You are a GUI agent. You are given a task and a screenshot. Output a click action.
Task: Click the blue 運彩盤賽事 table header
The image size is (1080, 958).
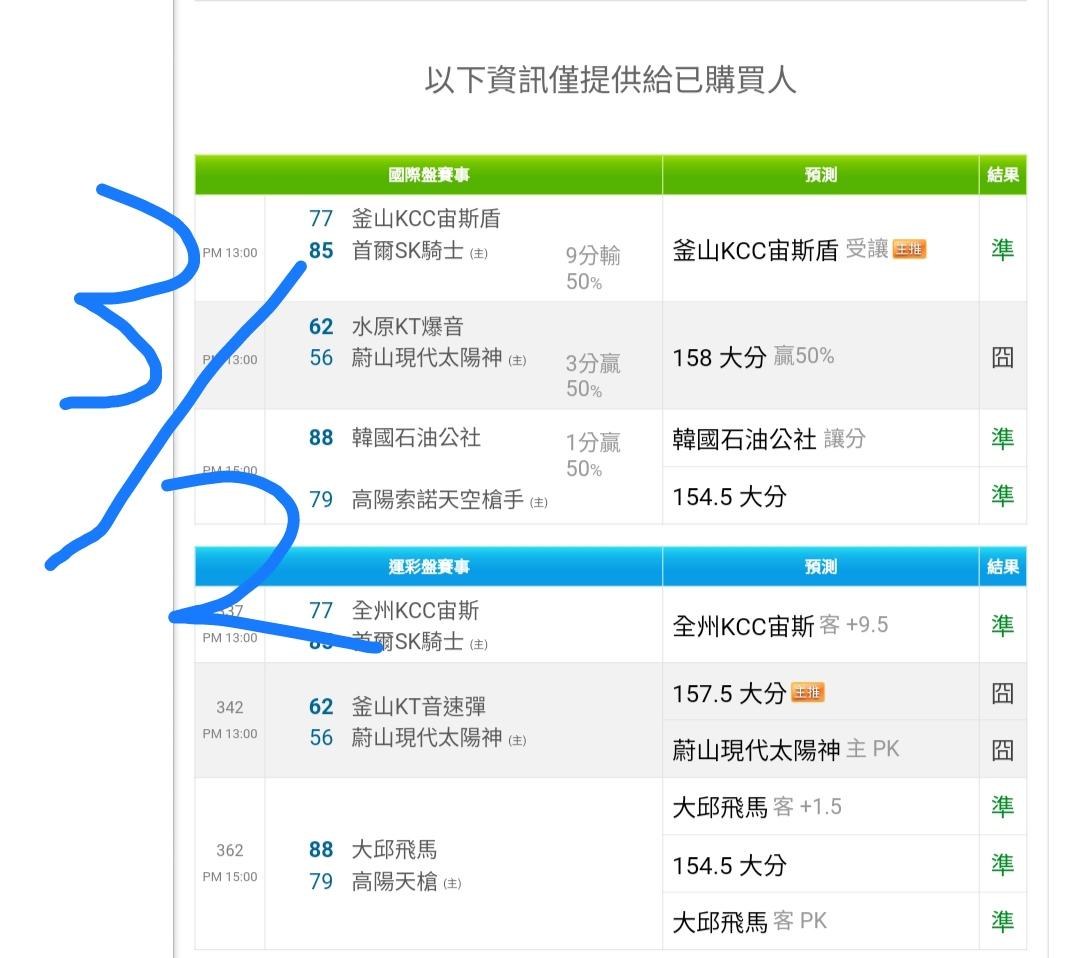[x=428, y=567]
